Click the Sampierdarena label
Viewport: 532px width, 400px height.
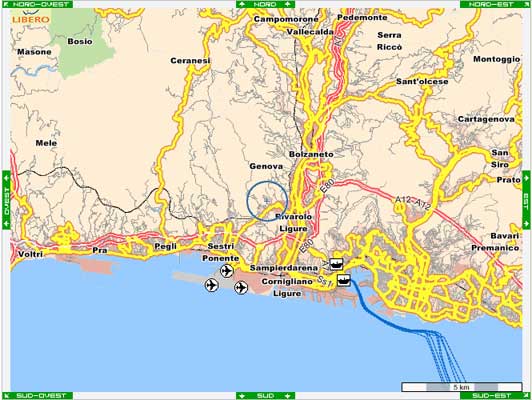pyautogui.click(x=284, y=268)
